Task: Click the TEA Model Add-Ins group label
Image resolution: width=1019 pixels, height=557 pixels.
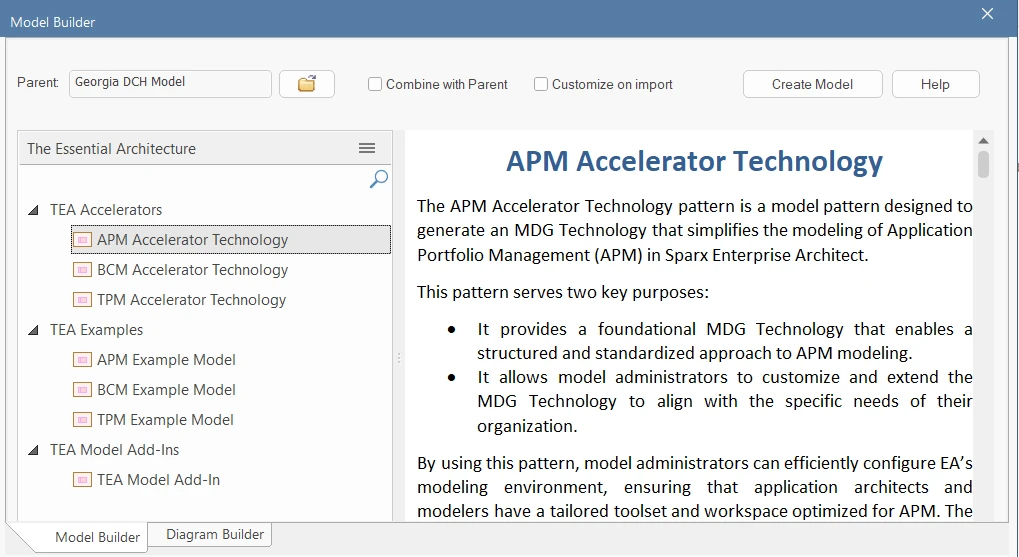Action: coord(114,450)
